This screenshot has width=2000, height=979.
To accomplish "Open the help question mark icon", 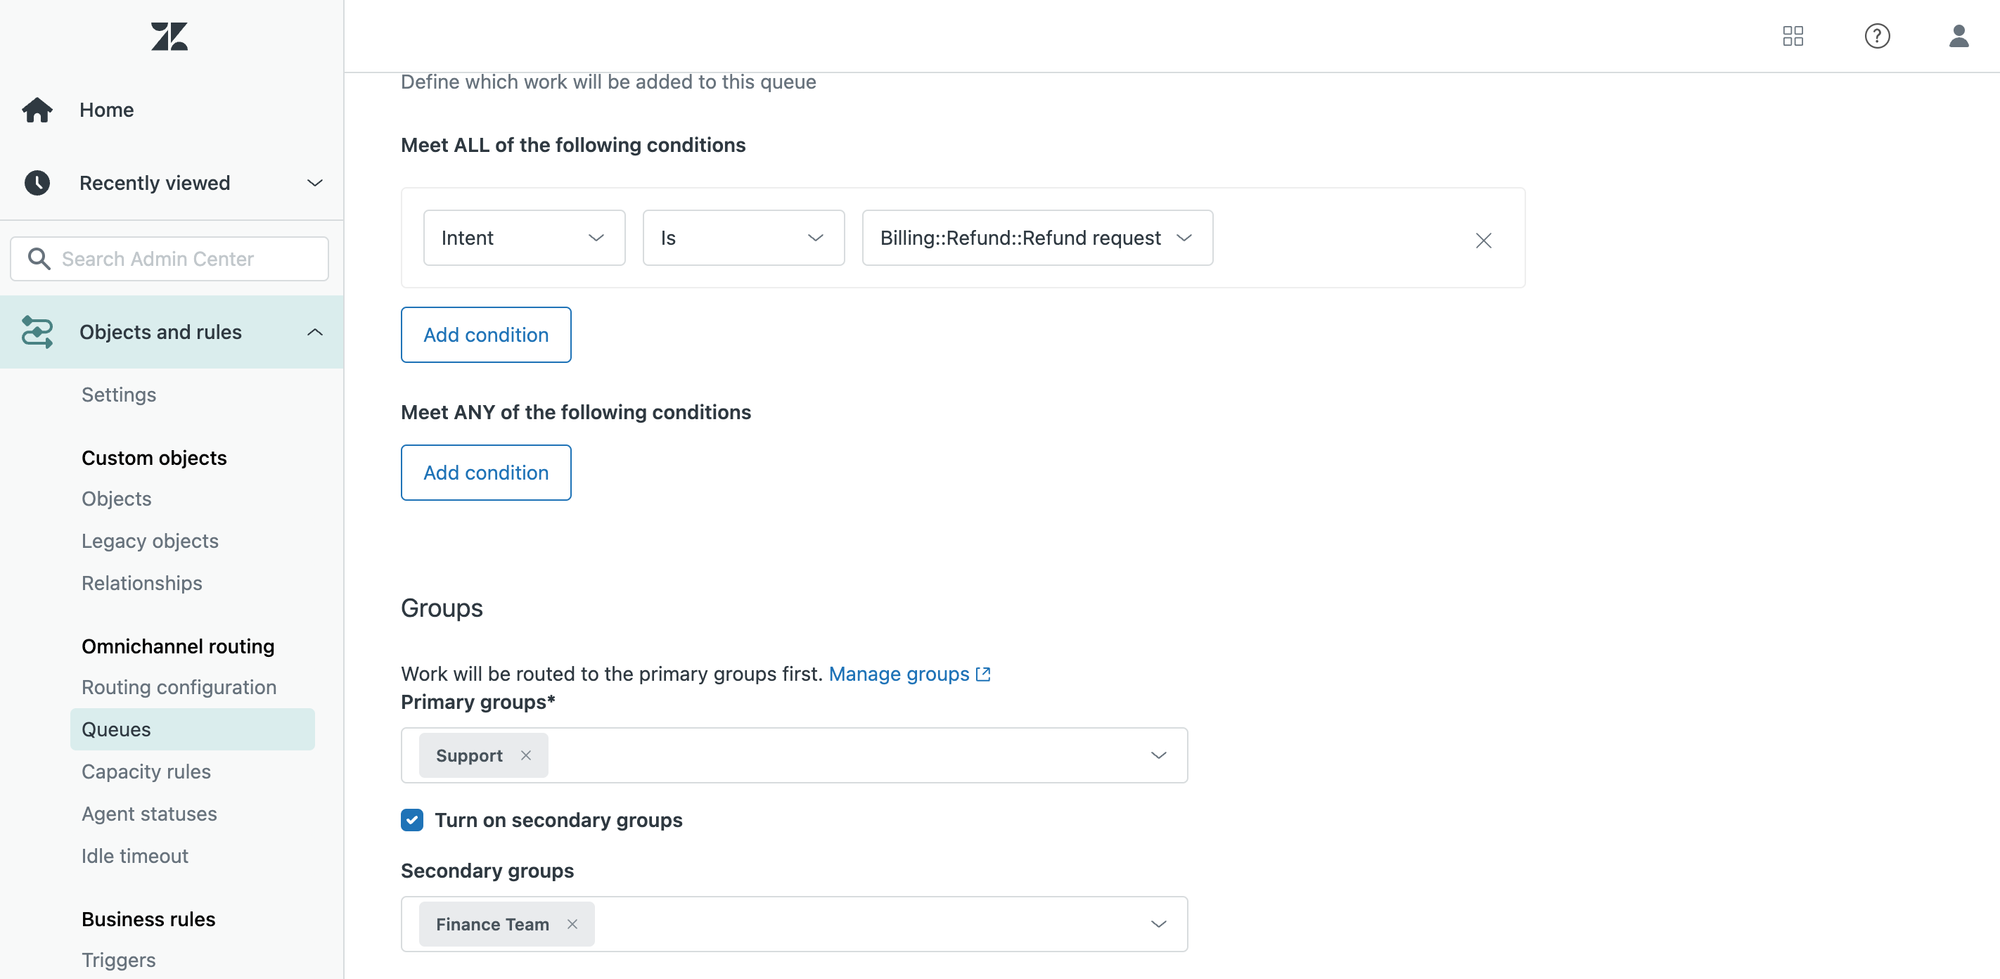I will point(1877,37).
